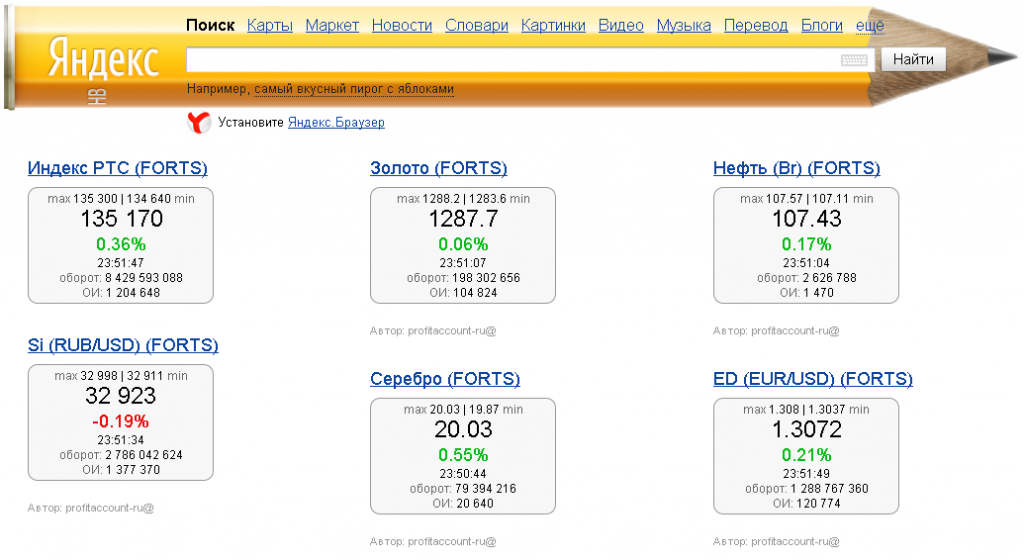
Task: Click the ОИ: 1 377 370 line
Action: point(121,470)
